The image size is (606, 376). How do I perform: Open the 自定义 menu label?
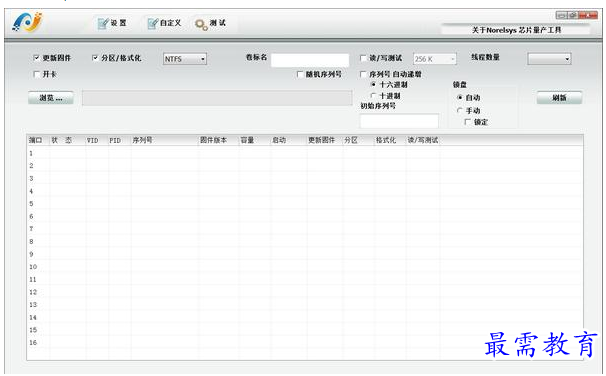pyautogui.click(x=170, y=23)
